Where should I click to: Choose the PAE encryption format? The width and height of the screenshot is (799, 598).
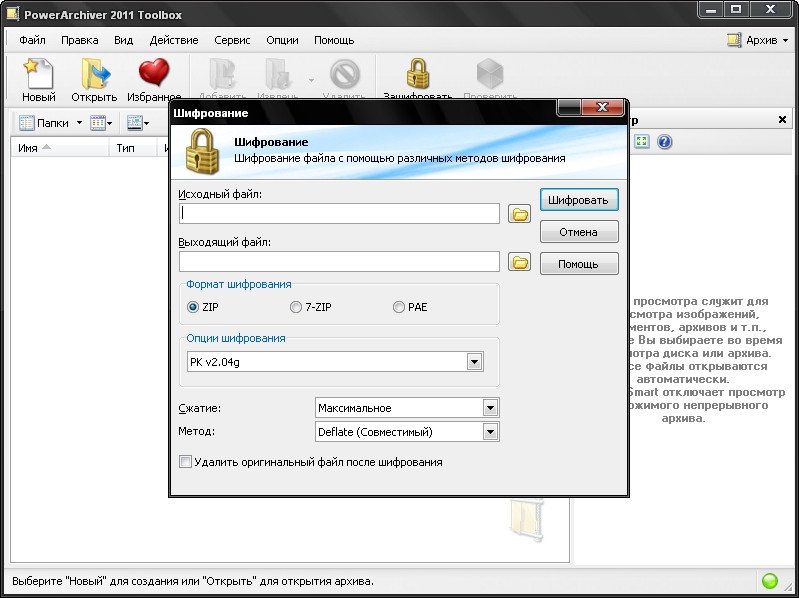click(399, 307)
